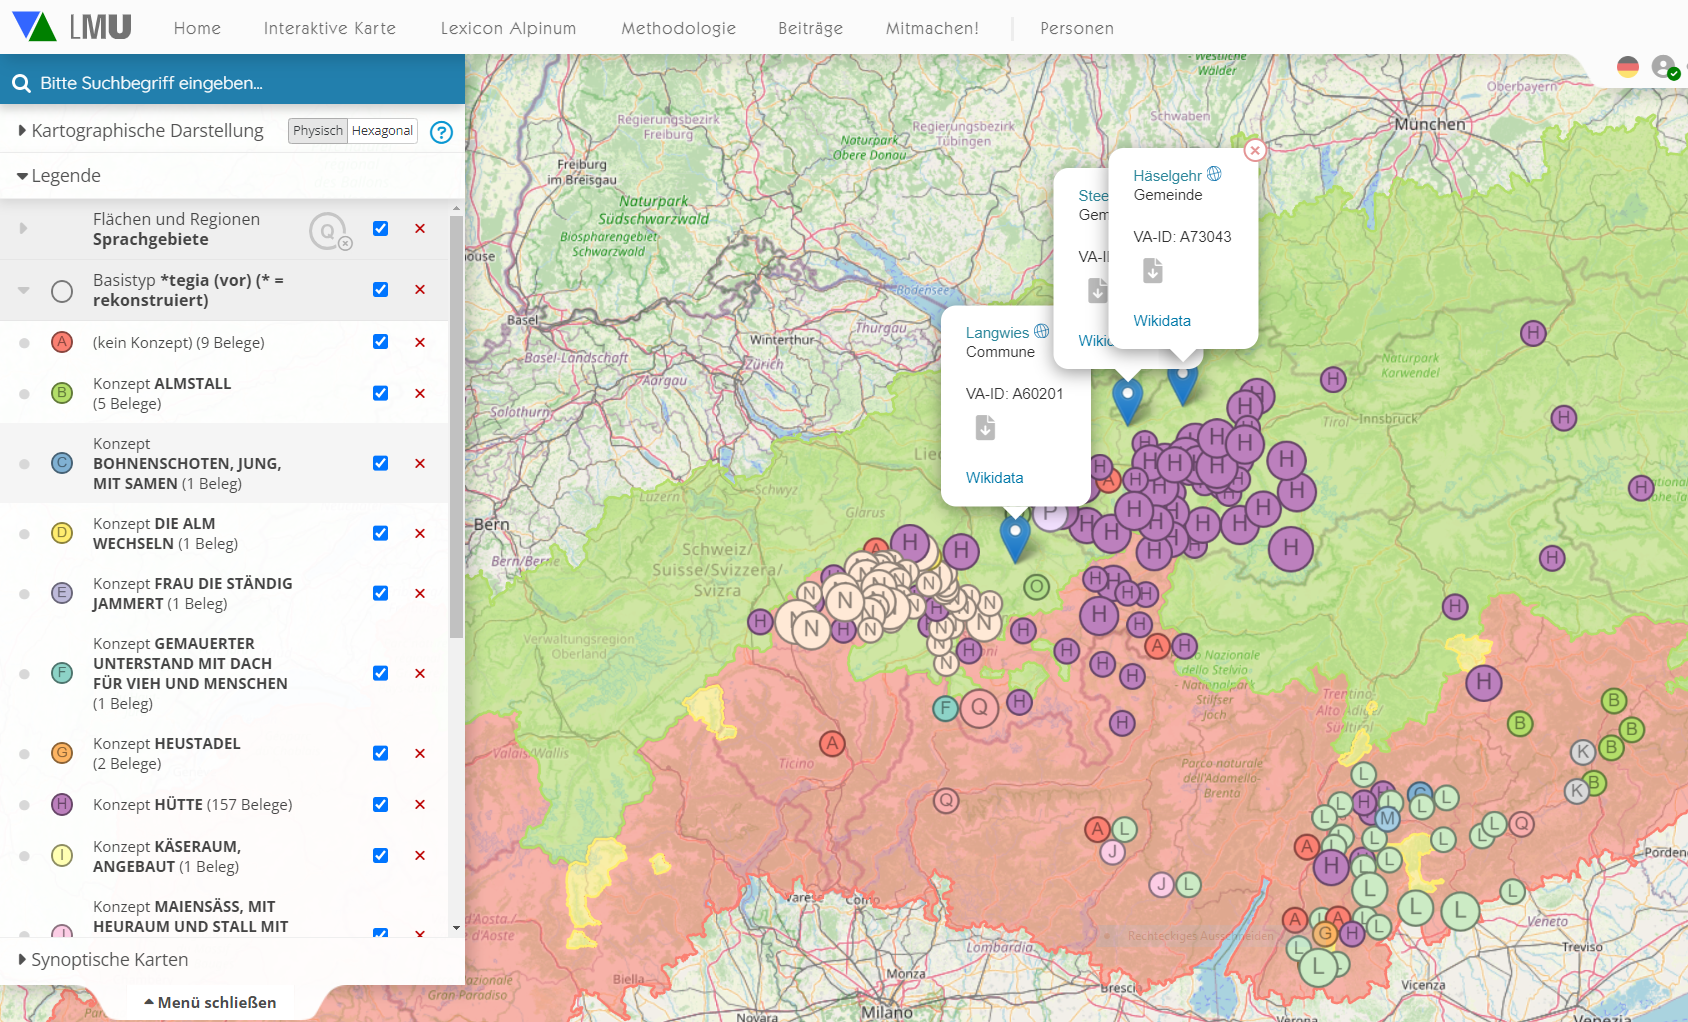
Task: Click the blue map pin below Häselgehr popup
Action: [x=1183, y=384]
